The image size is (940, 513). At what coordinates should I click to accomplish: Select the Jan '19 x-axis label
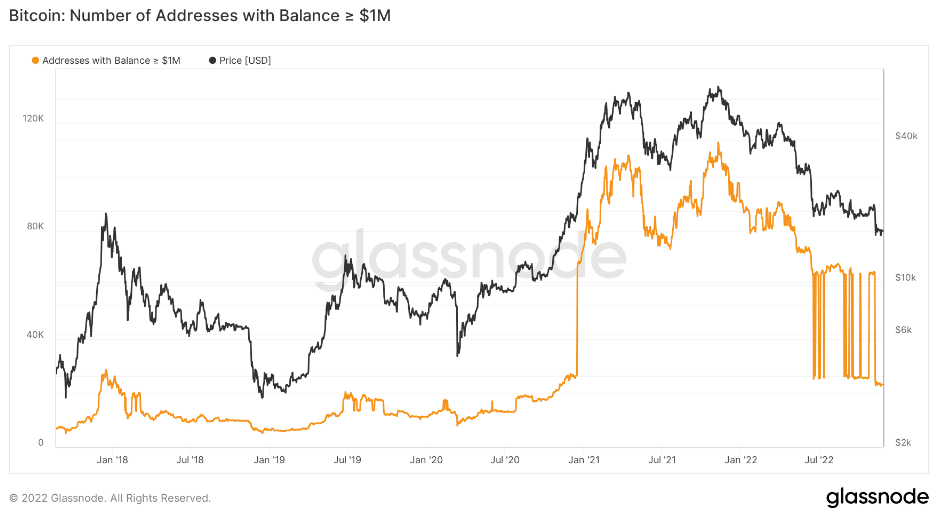point(269,460)
